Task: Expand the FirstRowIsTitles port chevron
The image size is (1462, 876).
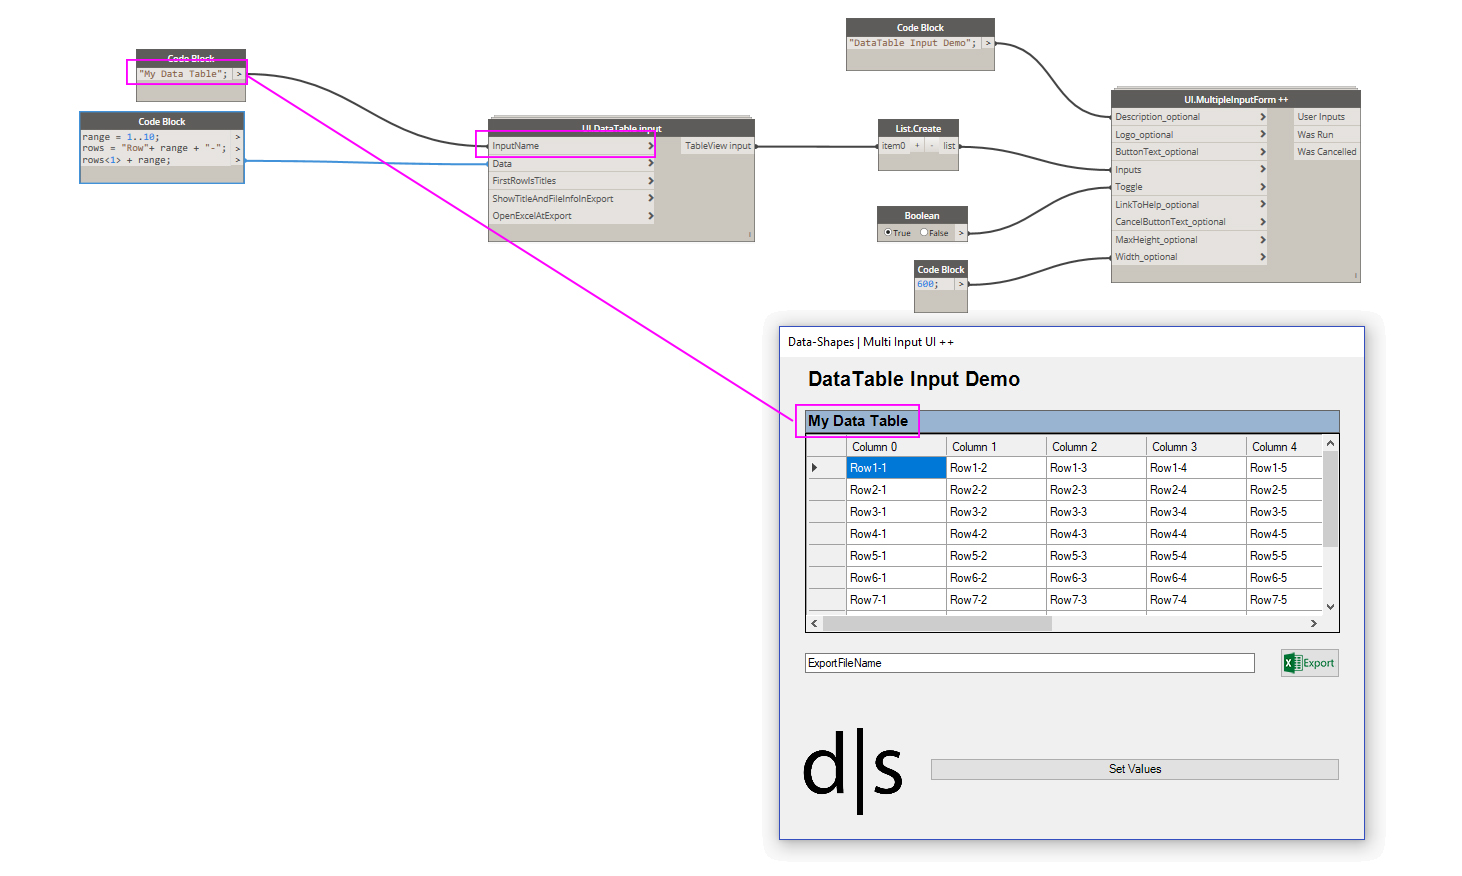Action: click(650, 181)
